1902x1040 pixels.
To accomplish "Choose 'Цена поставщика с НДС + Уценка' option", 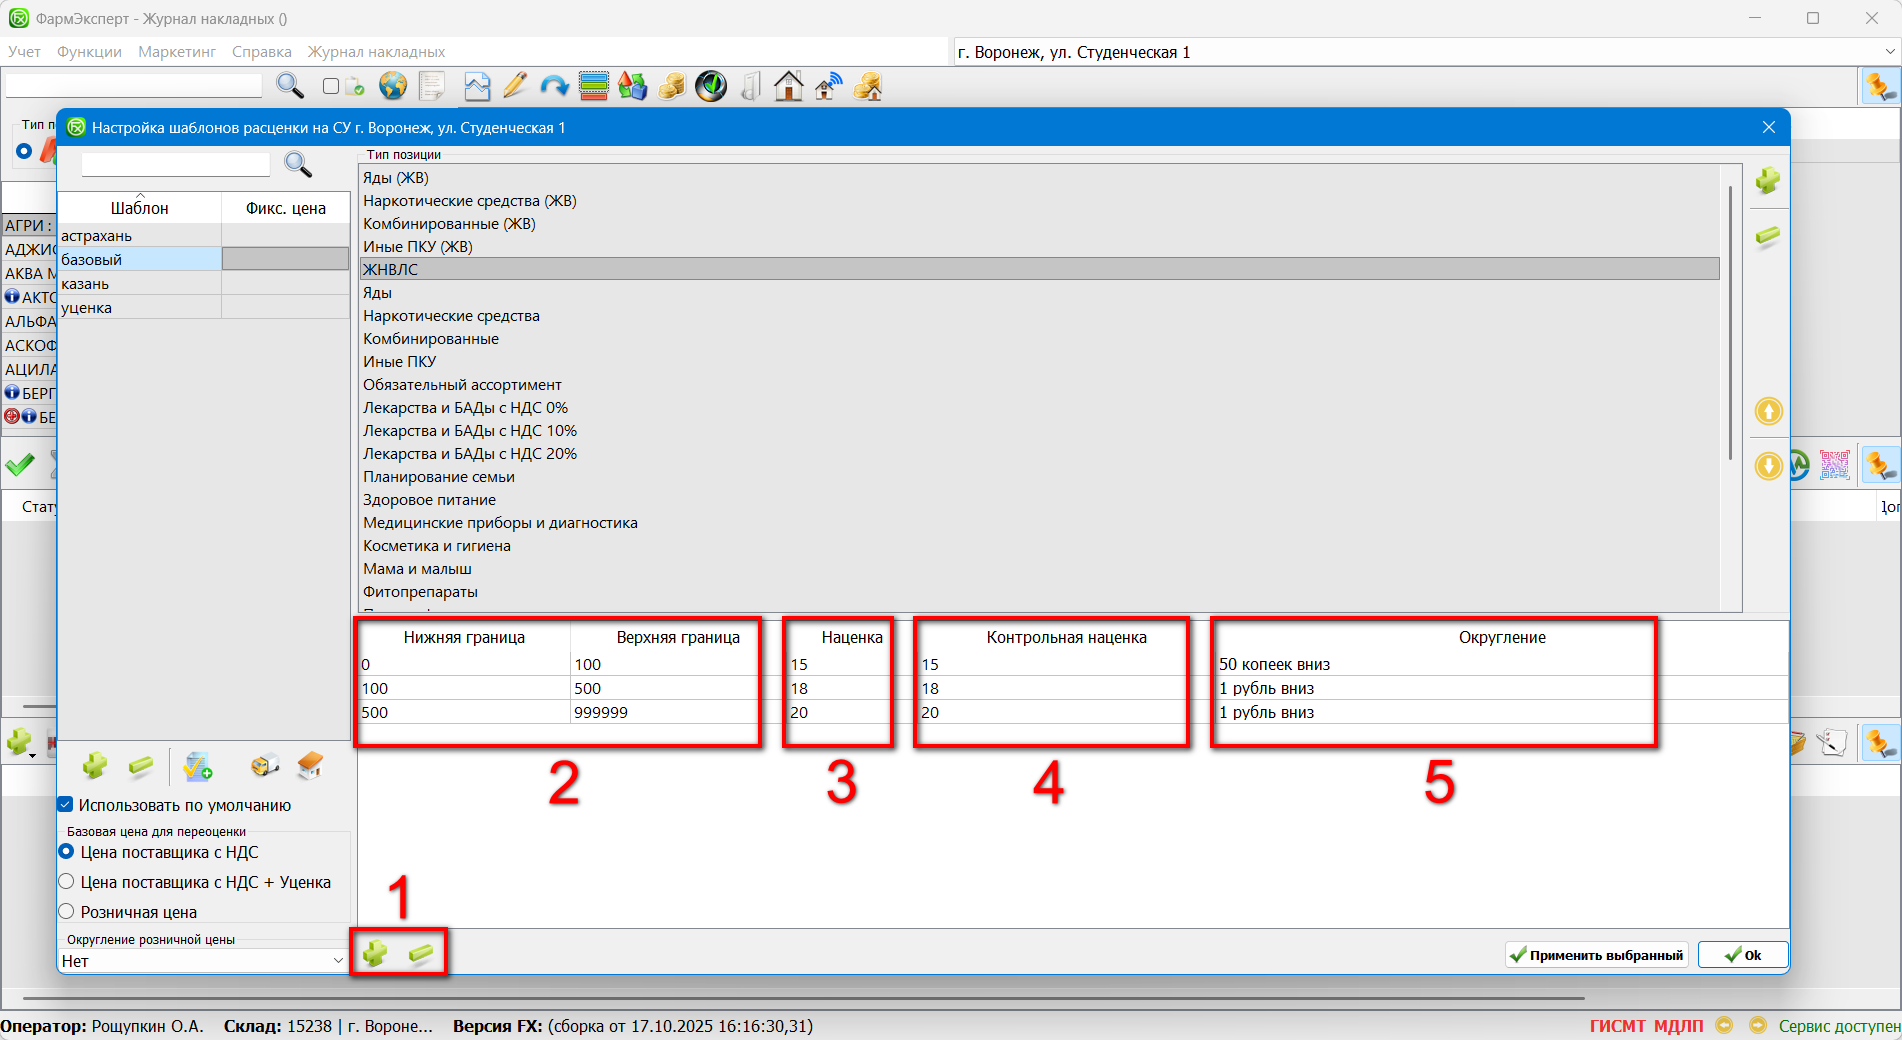I will tap(67, 881).
